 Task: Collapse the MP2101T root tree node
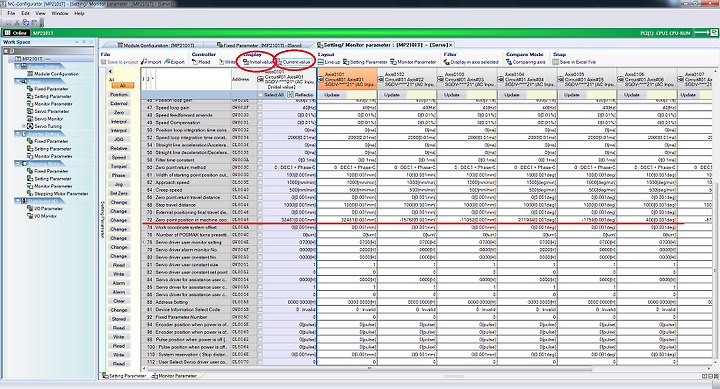[x=12, y=59]
